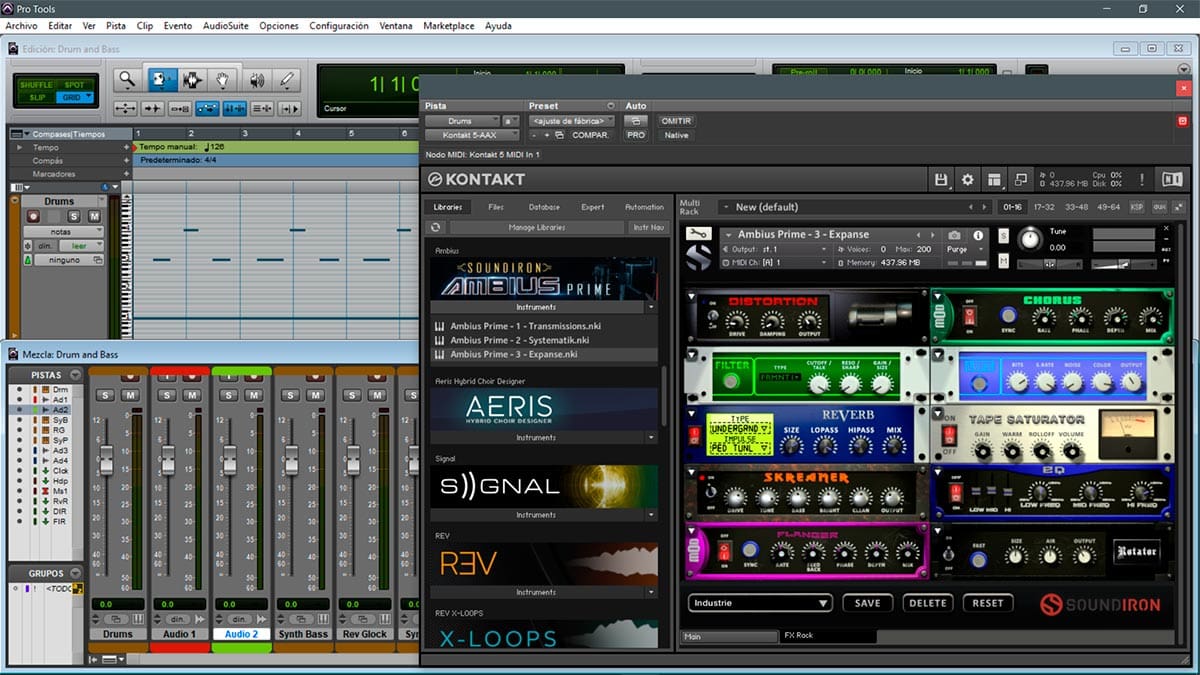The height and width of the screenshot is (675, 1200).
Task: Click the KSP button in Multi Rack
Action: [x=1137, y=207]
